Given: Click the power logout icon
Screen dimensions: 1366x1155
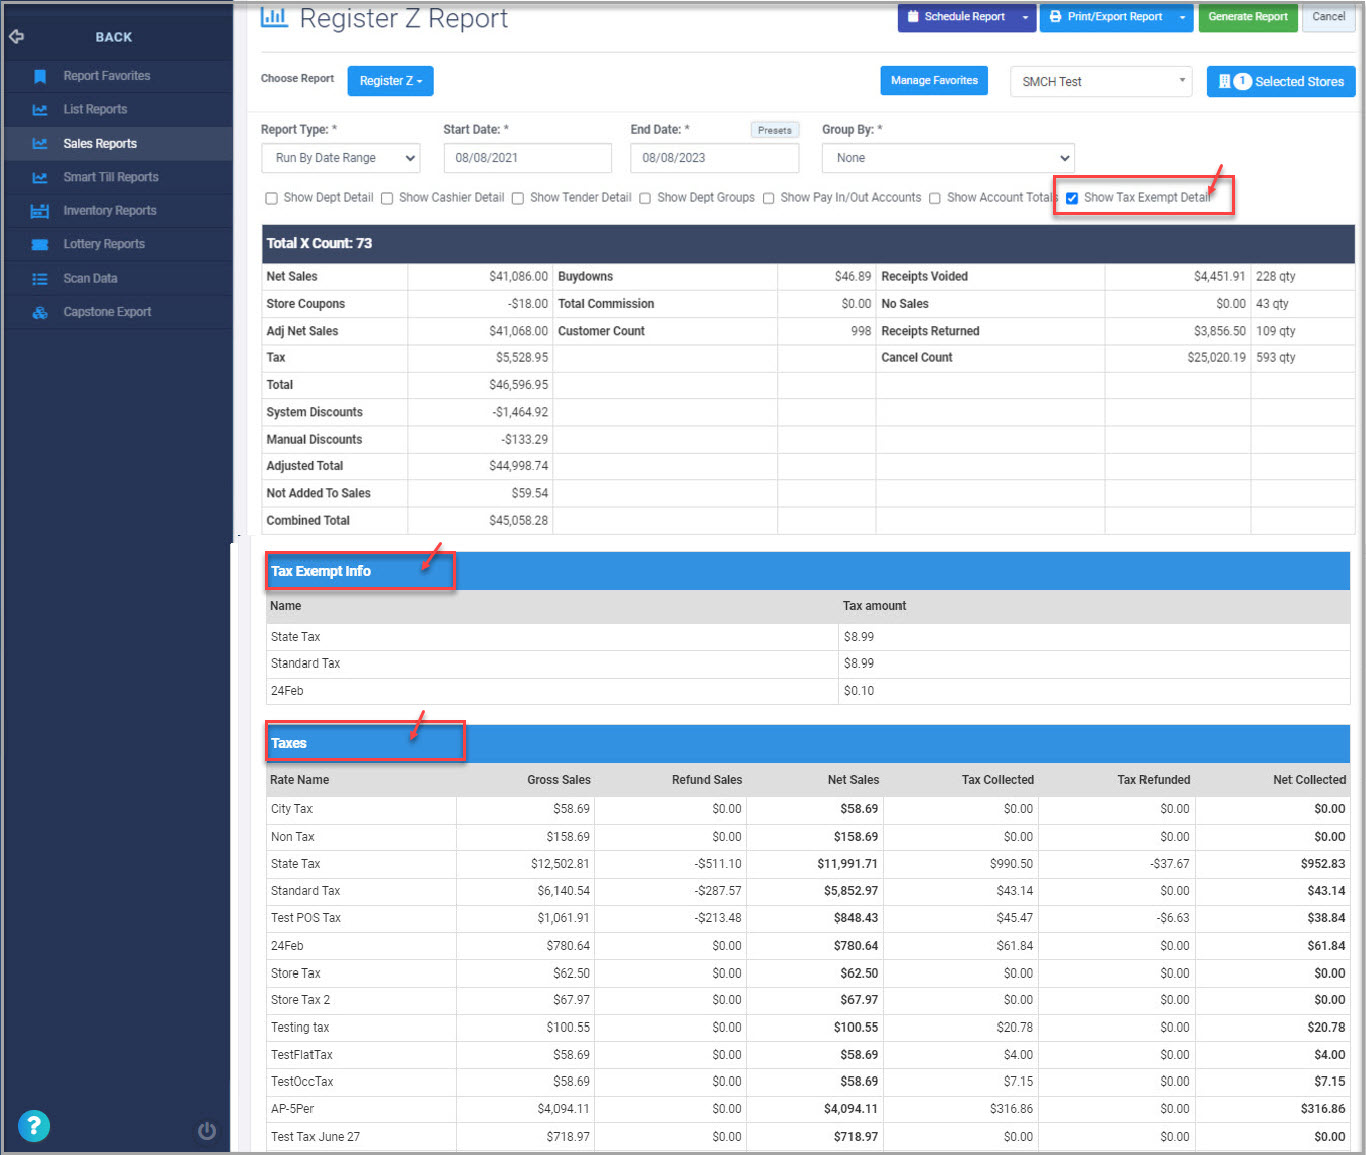Looking at the screenshot, I should (207, 1131).
